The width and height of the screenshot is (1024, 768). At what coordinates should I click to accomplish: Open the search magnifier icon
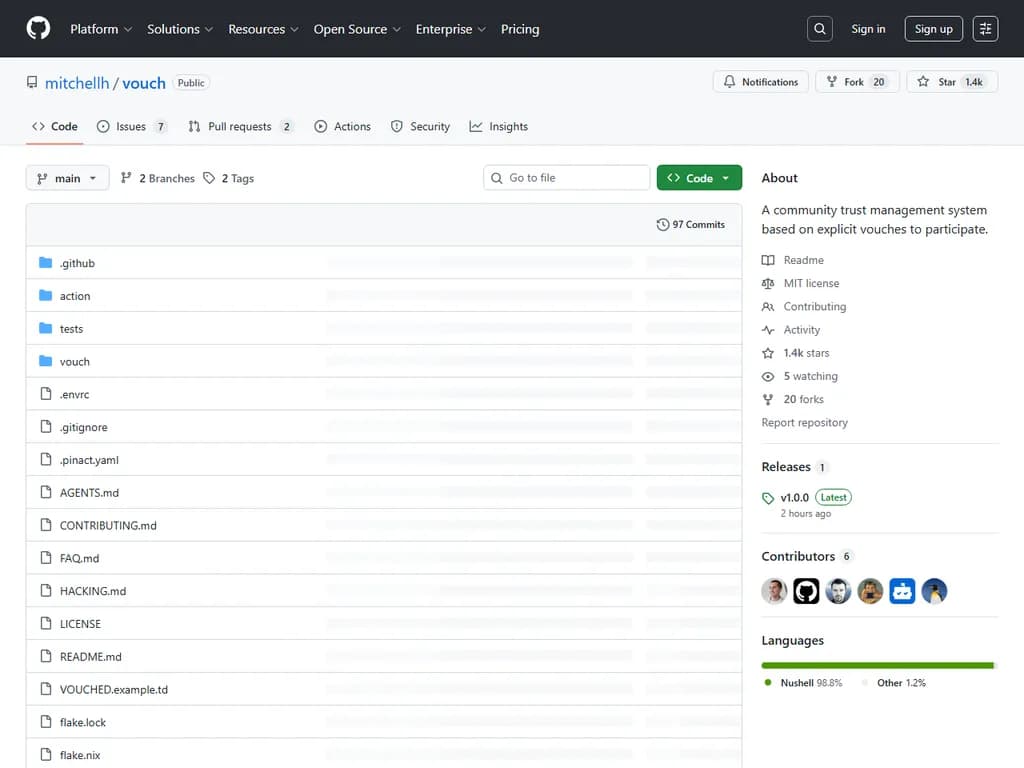click(x=820, y=29)
